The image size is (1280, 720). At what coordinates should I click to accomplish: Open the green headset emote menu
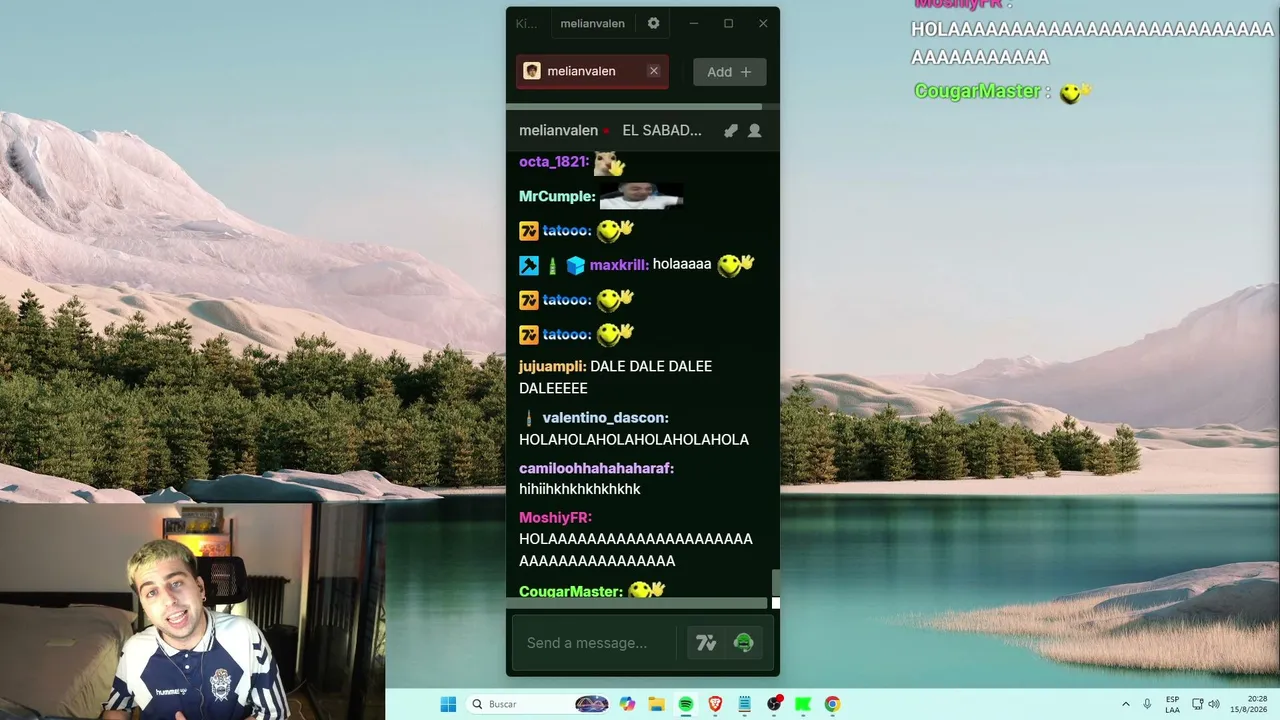pyautogui.click(x=743, y=643)
